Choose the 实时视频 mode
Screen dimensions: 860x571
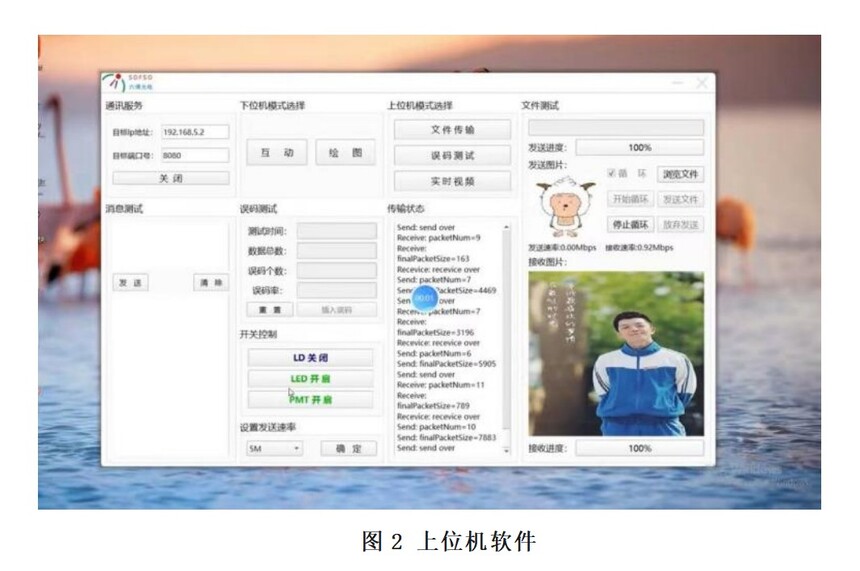click(x=452, y=181)
